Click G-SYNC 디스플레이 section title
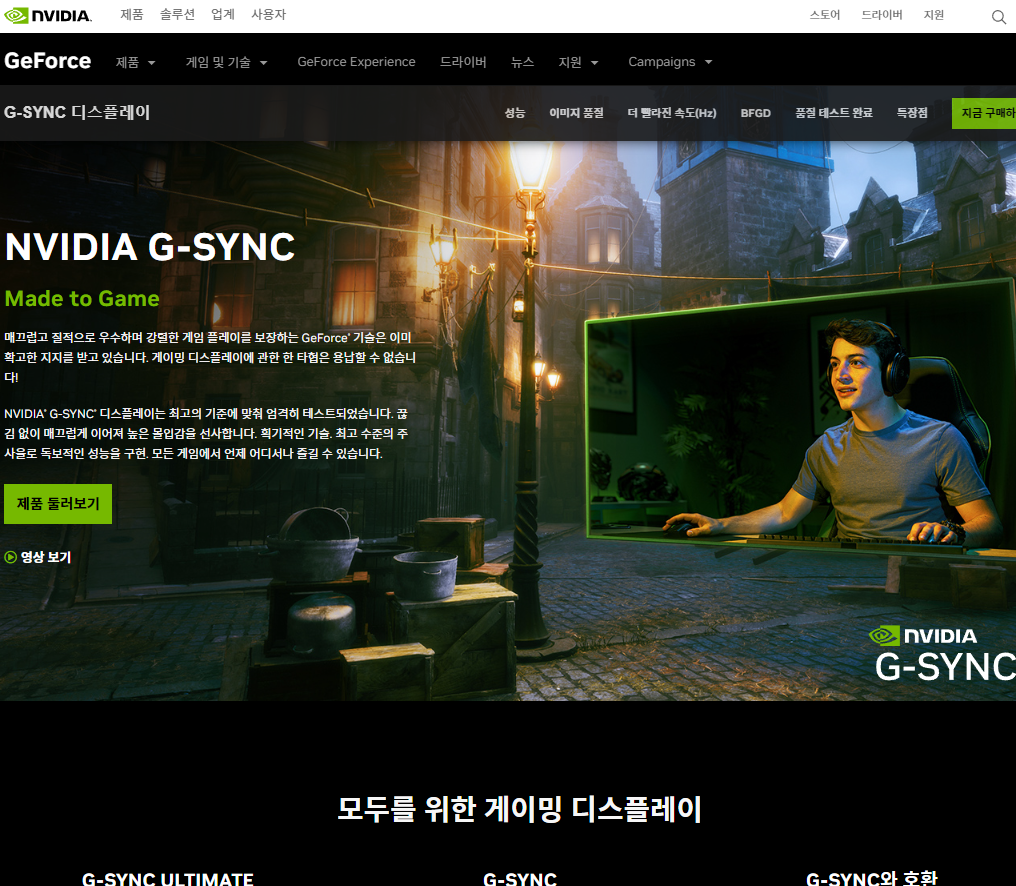1016x886 pixels. (x=77, y=112)
